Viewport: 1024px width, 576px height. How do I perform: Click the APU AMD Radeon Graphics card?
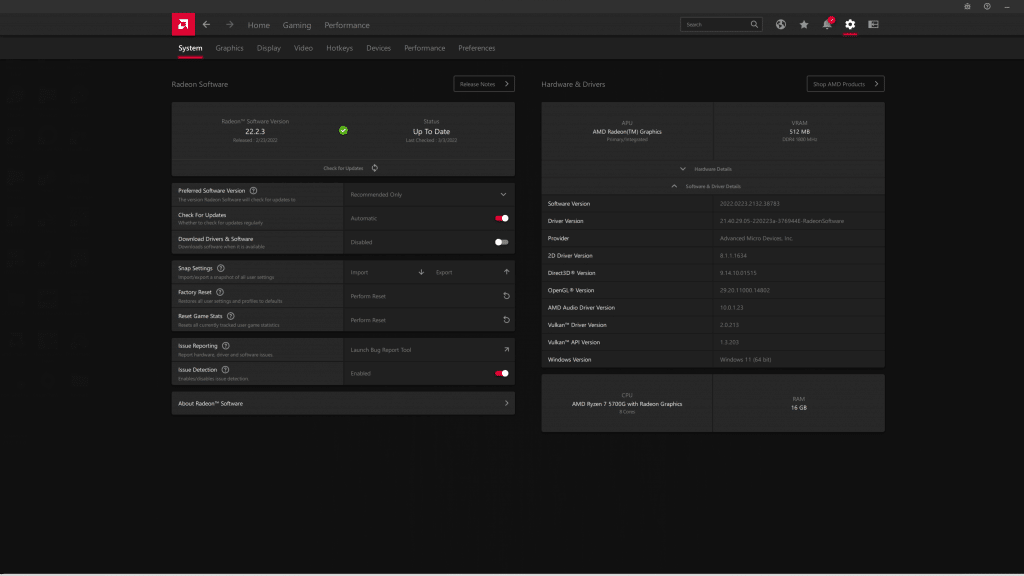click(x=627, y=131)
